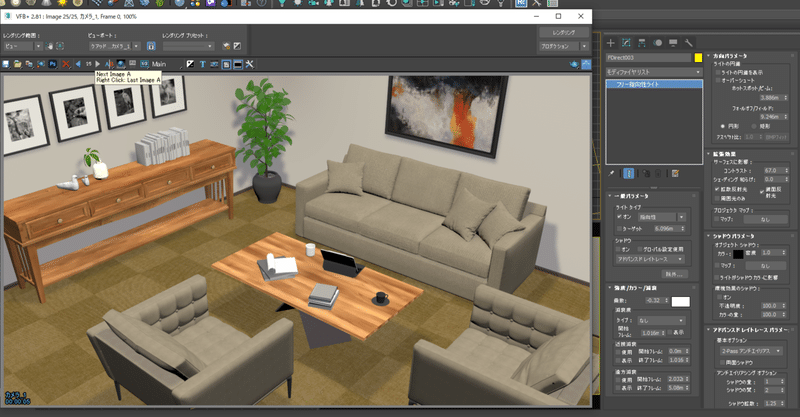
Task: Clear the frame buffer with red X
Action: [x=66, y=64]
